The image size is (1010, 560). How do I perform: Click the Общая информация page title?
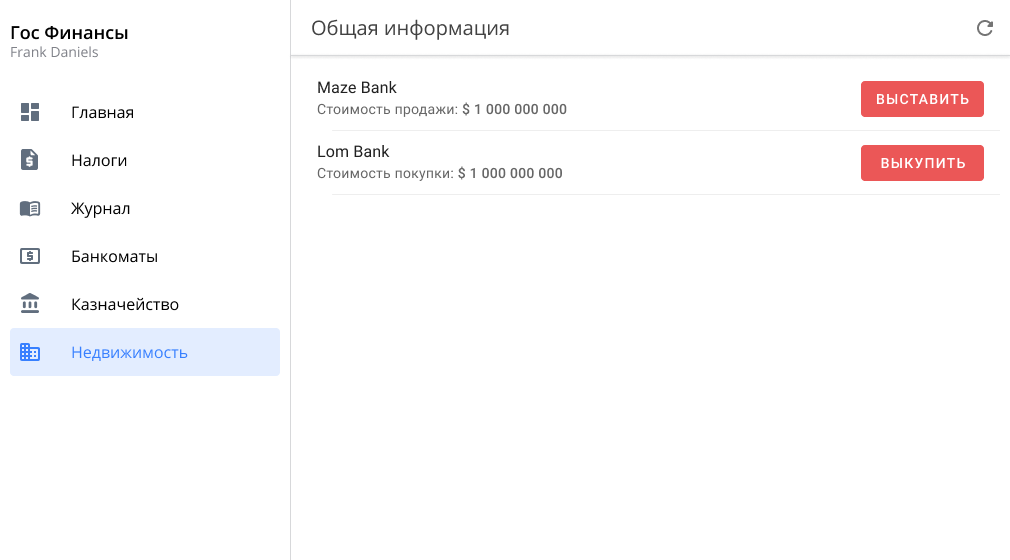(x=410, y=28)
